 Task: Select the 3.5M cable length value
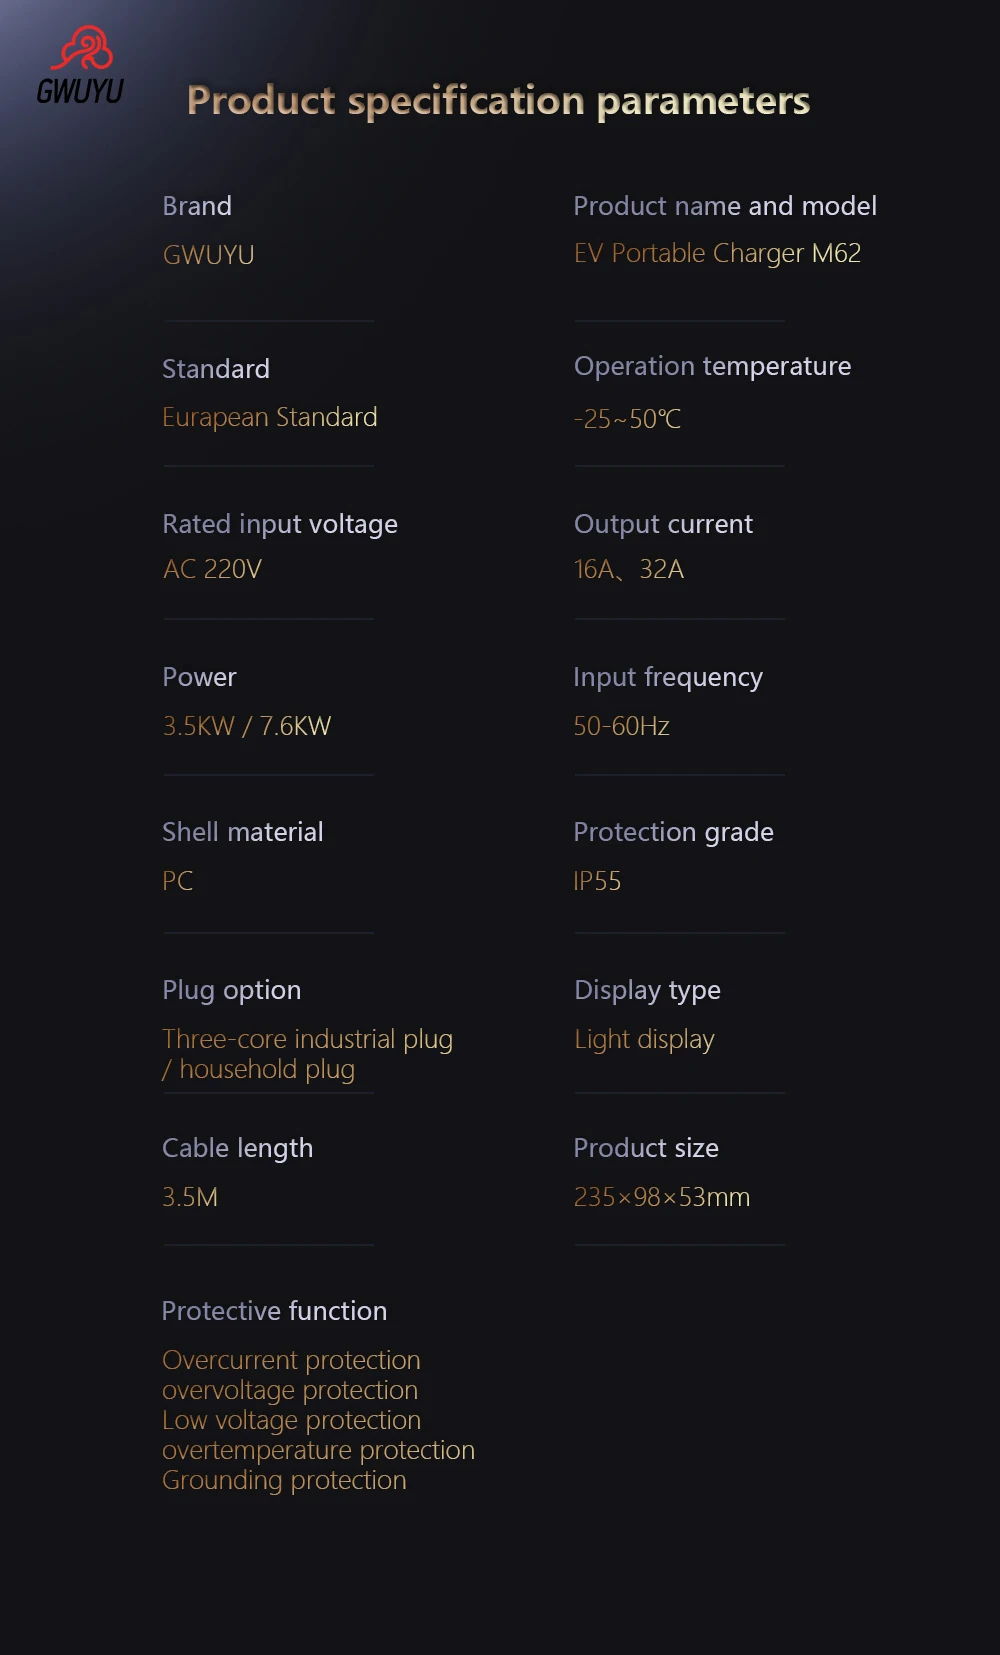pos(190,1197)
